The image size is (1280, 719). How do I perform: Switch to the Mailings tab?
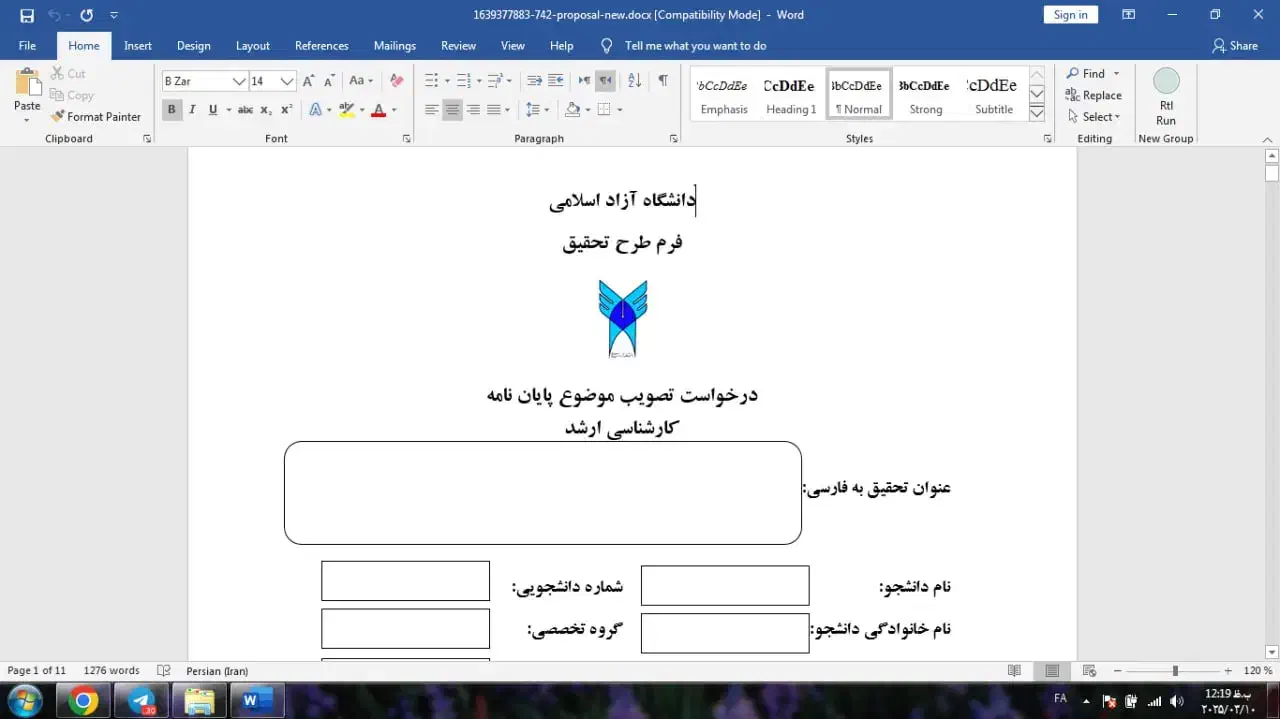point(395,46)
